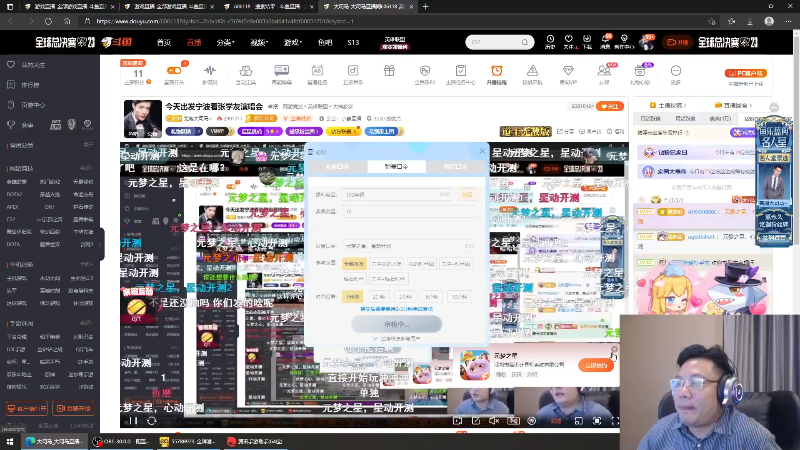Open the user avatar in site header
This screenshot has width=800, height=450.
coord(646,42)
